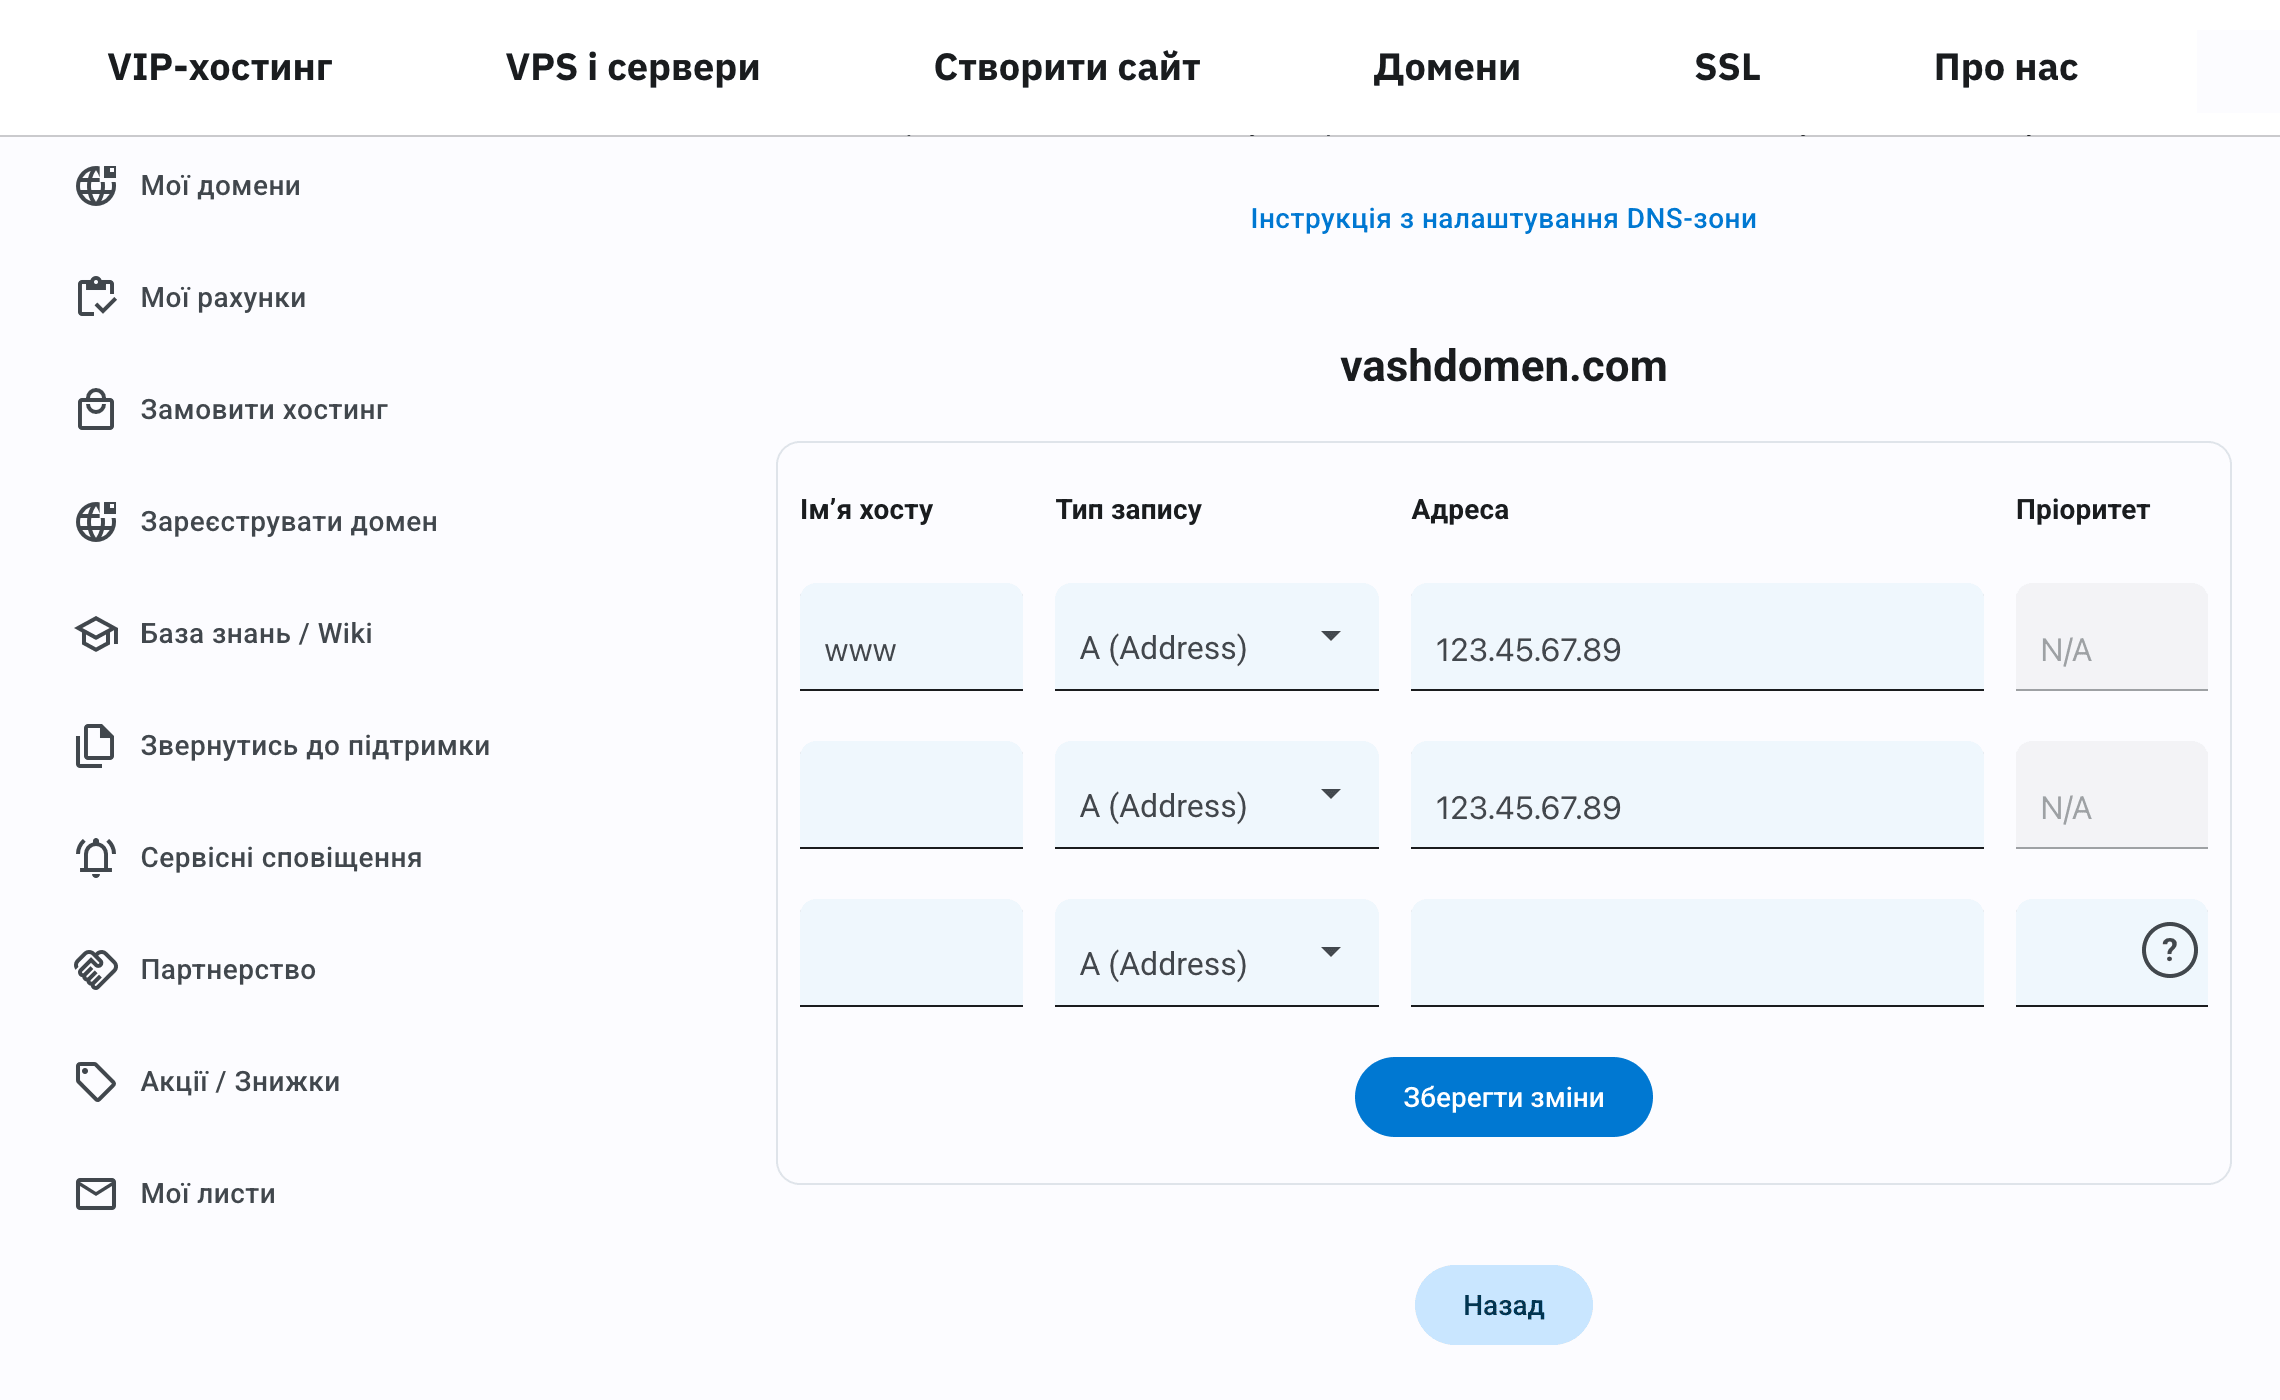The image size is (2280, 1400).
Task: Open the Домени menu item
Action: 1446,67
